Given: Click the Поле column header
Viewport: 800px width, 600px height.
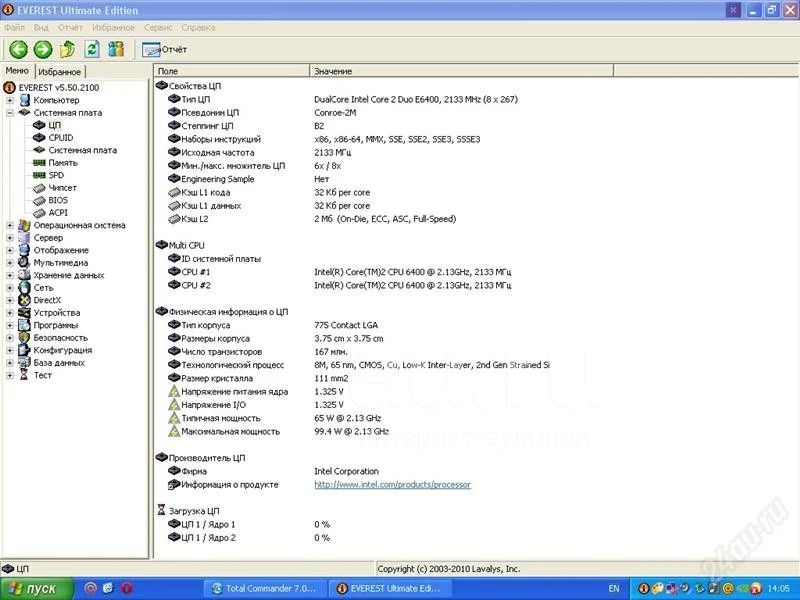Looking at the screenshot, I should pos(232,71).
